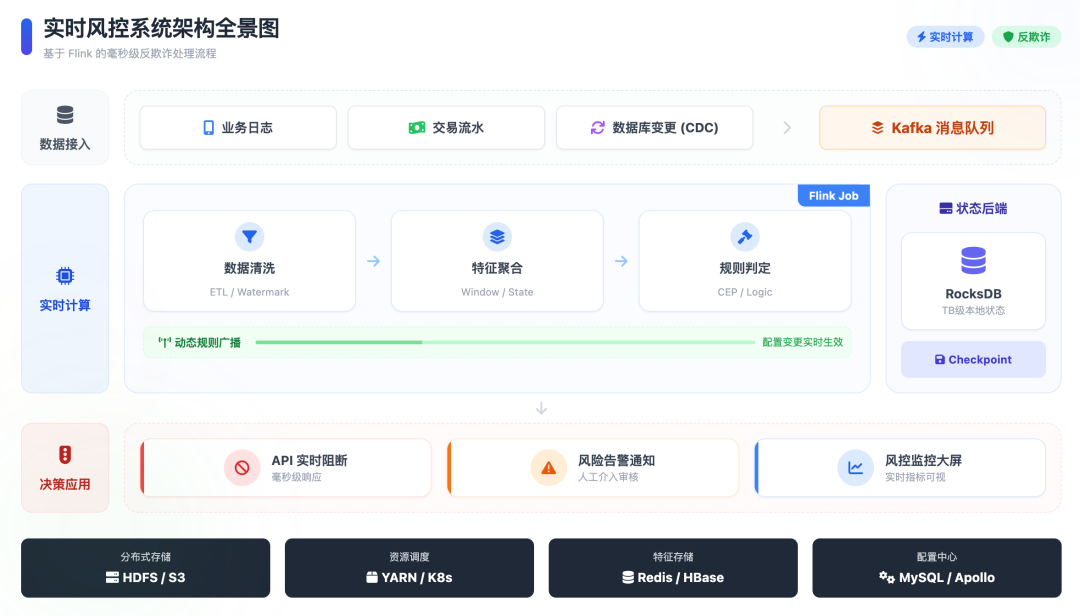Viewport: 1080px width, 616px height.
Task: Expand the arrow before Kafka 消息队列
Action: point(786,128)
